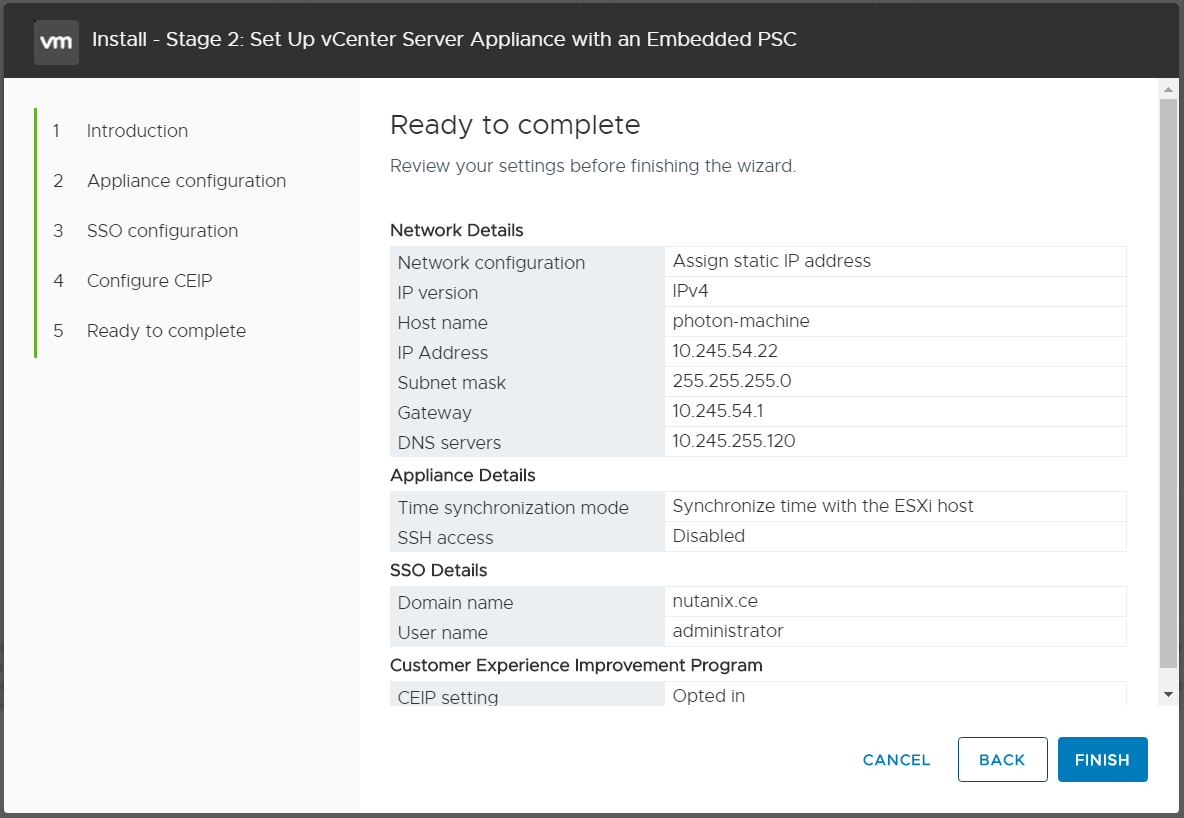Click the VMware vm logo icon
The height and width of the screenshot is (818, 1184).
point(57,42)
